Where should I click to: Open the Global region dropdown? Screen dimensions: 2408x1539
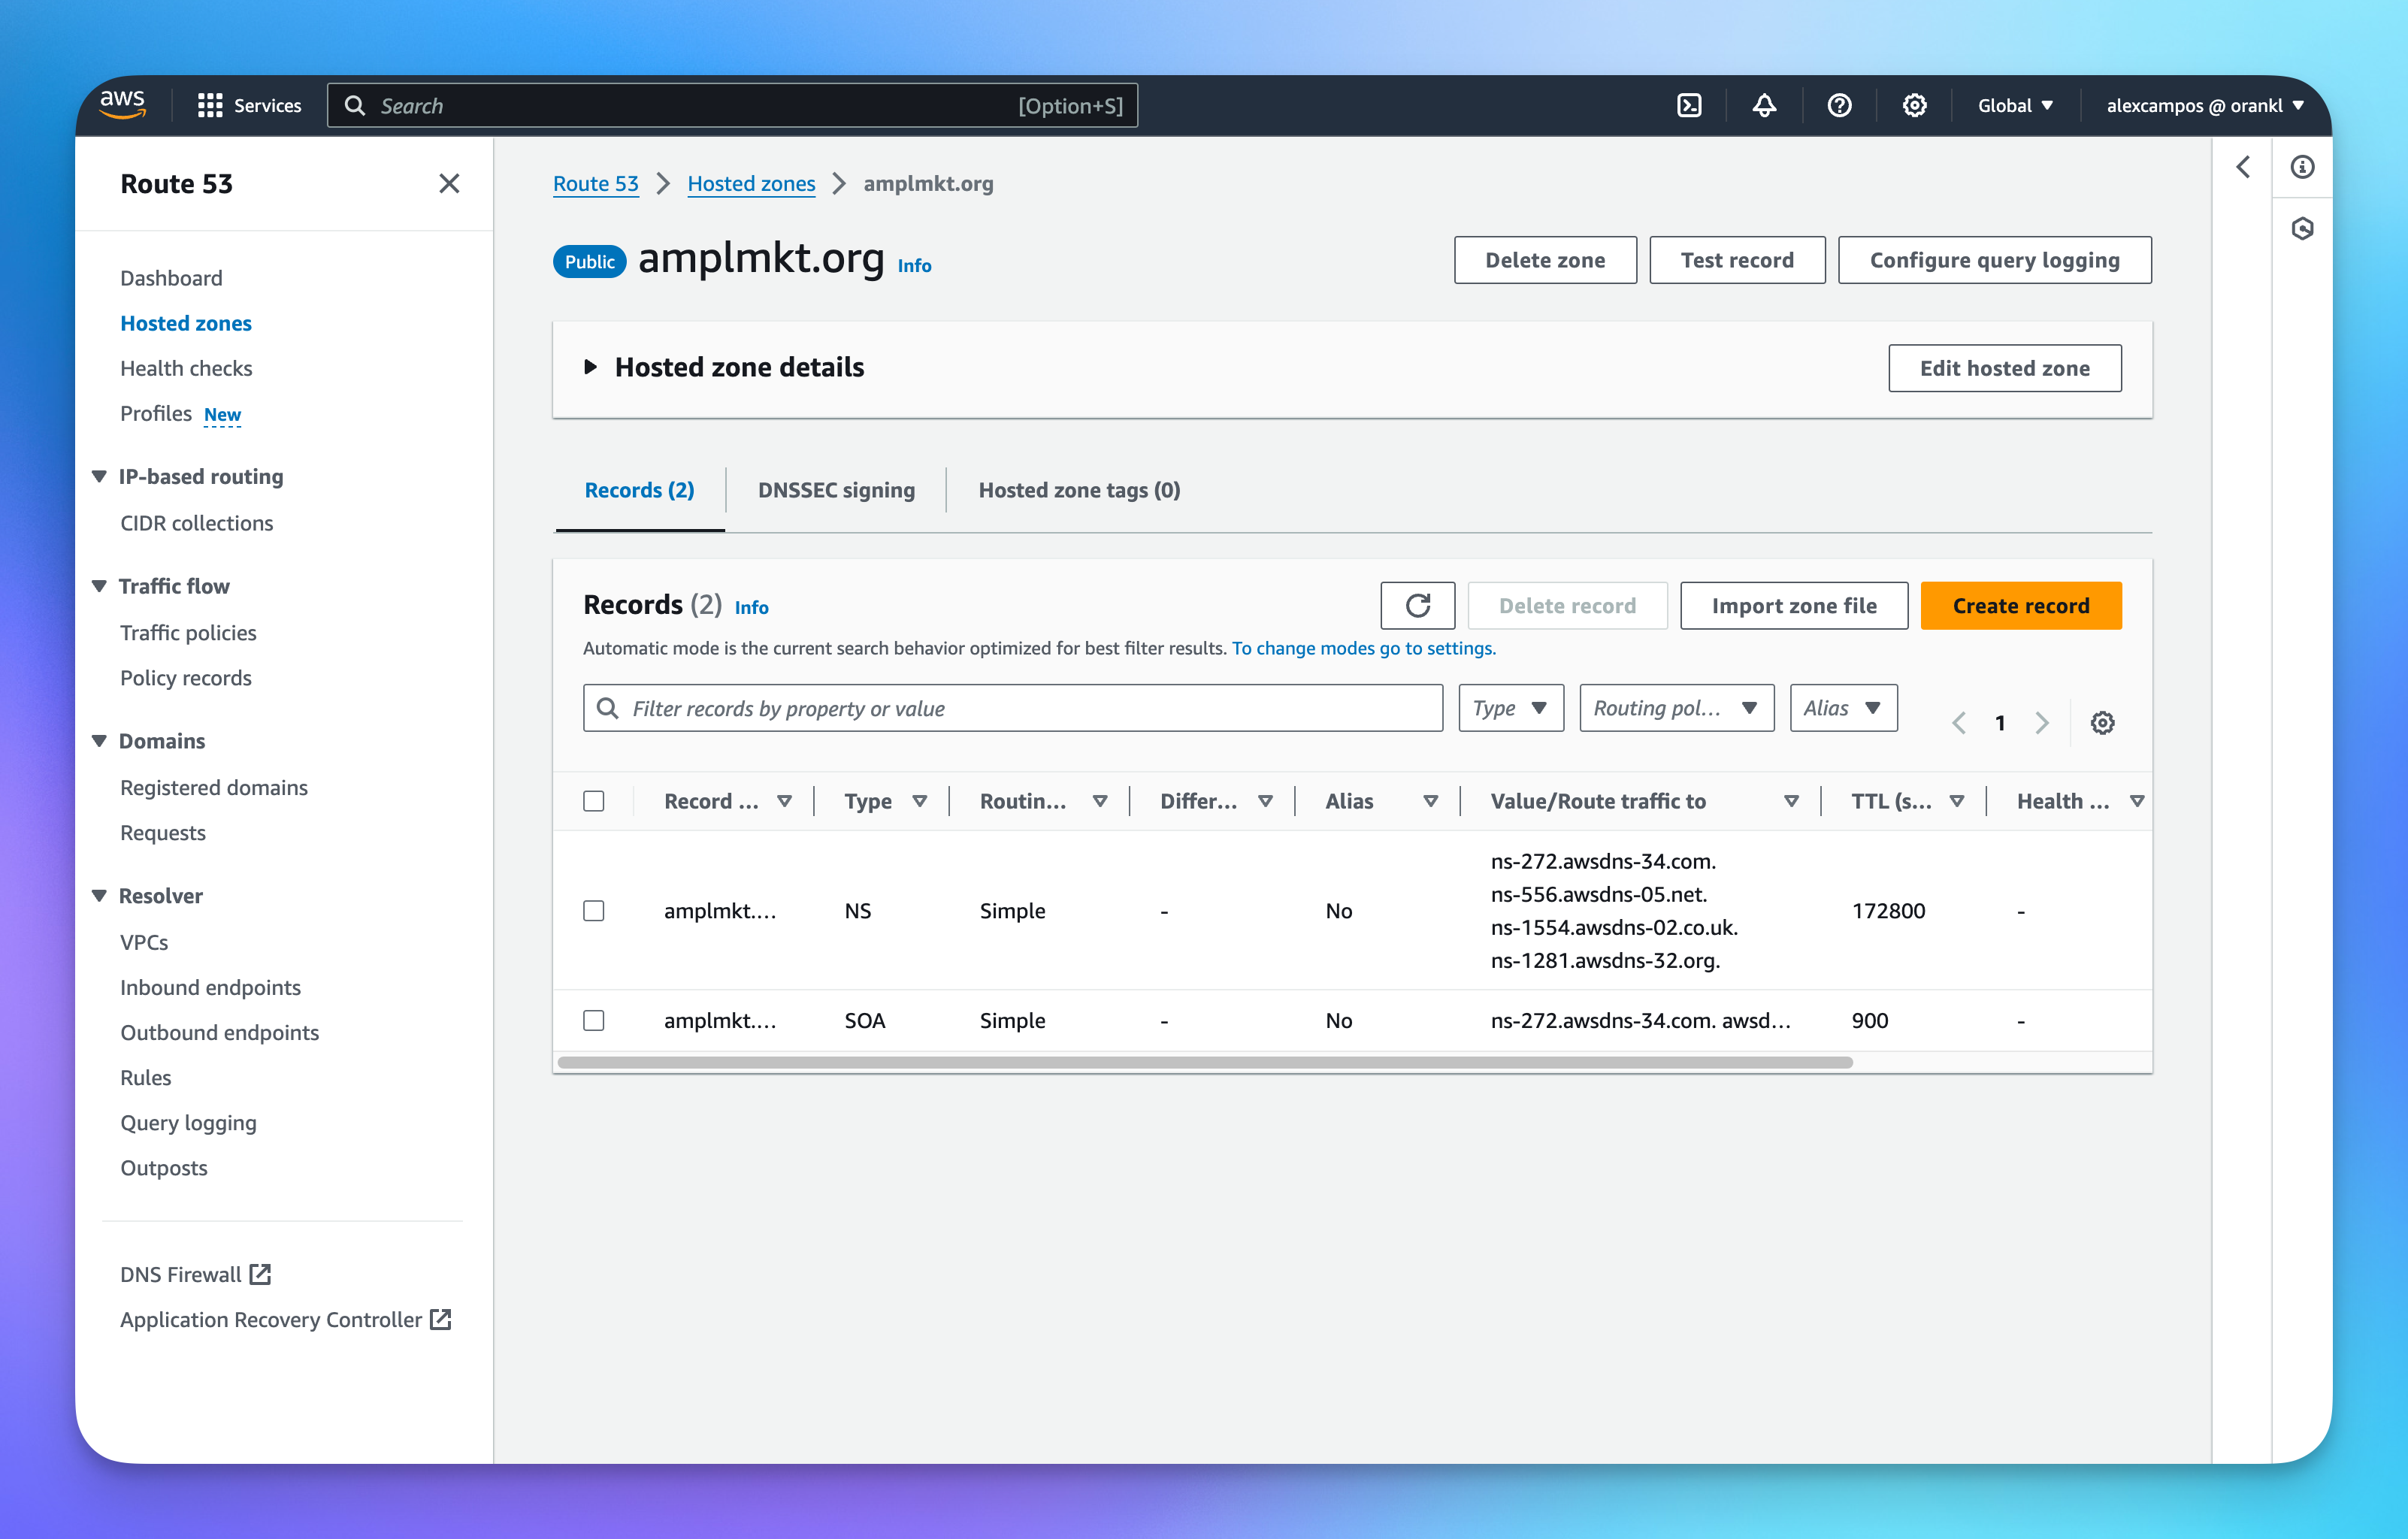click(2014, 105)
